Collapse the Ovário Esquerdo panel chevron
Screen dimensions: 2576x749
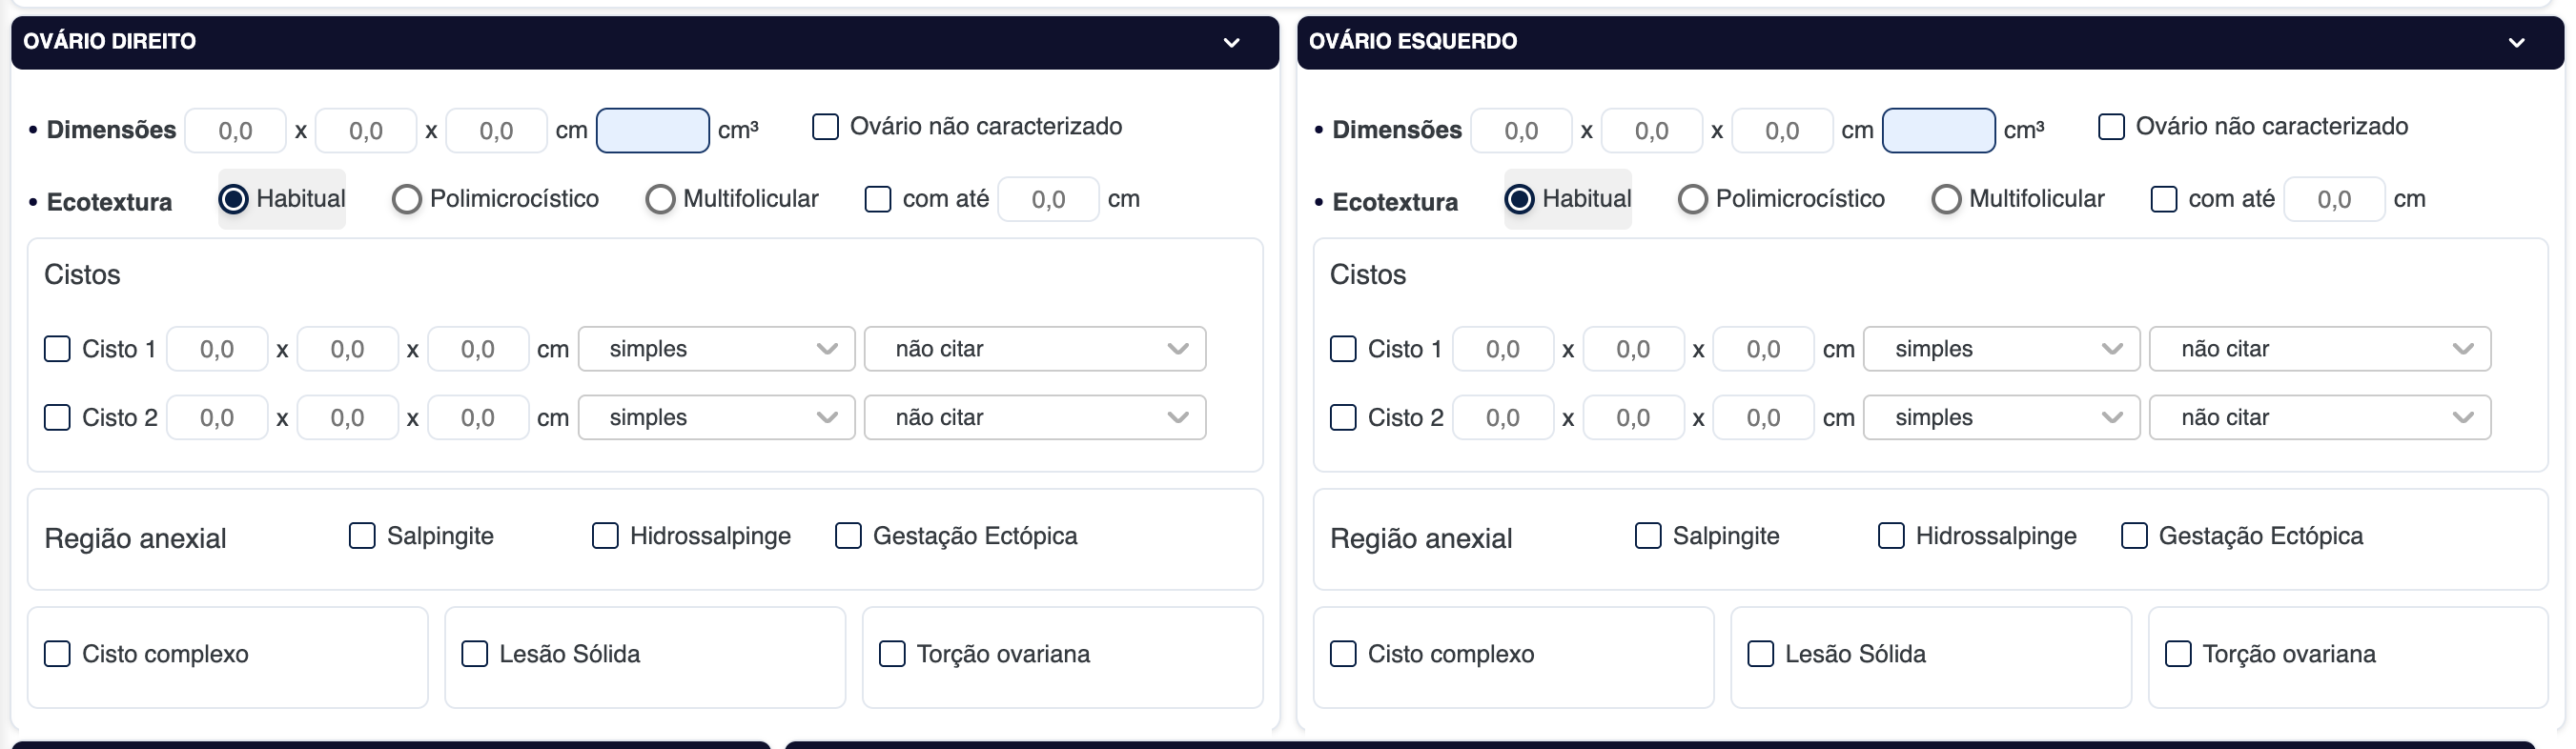tap(2517, 43)
